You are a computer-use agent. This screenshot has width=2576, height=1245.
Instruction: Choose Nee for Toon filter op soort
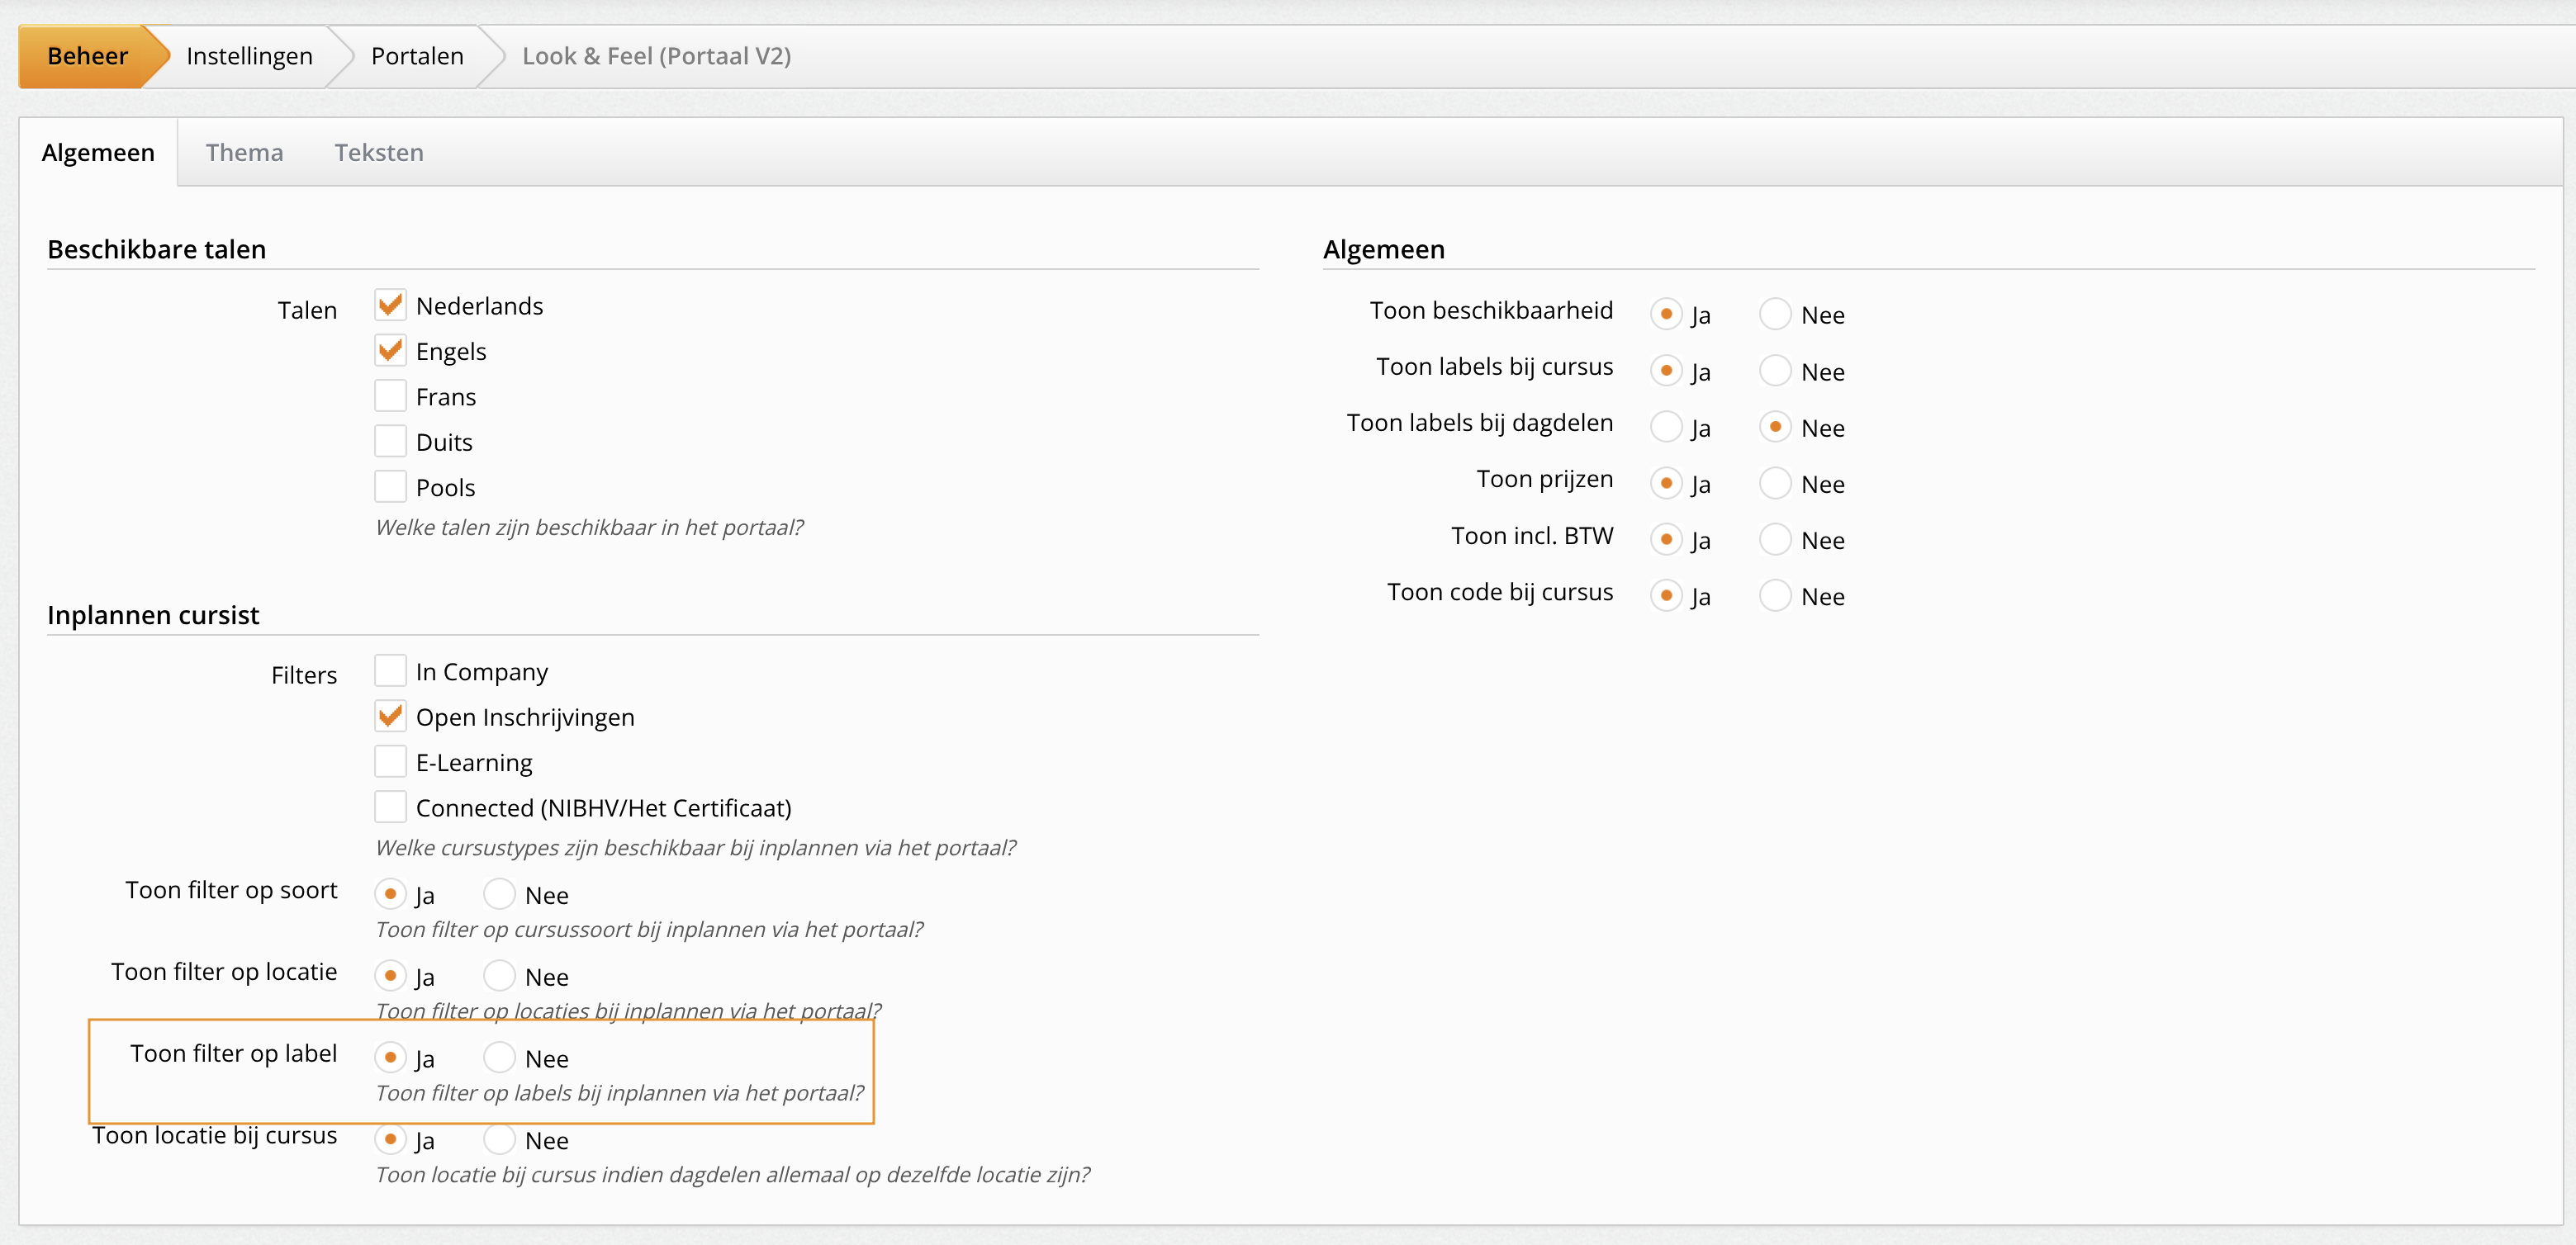tap(499, 894)
